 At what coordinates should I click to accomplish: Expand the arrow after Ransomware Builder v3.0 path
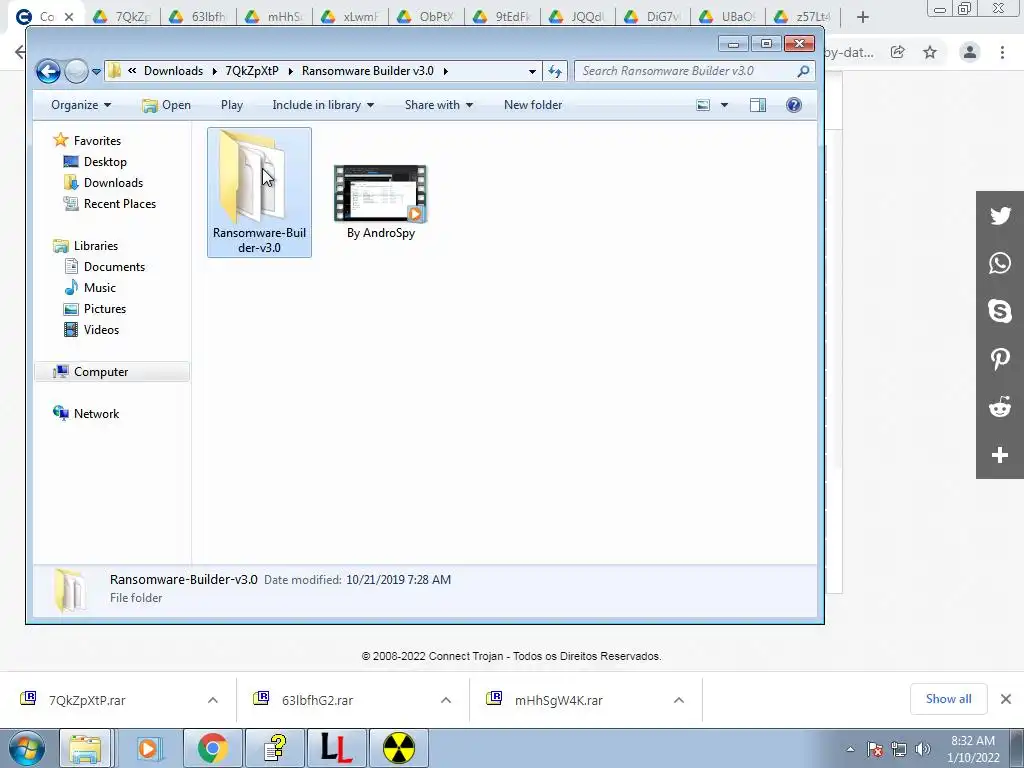(x=446, y=71)
